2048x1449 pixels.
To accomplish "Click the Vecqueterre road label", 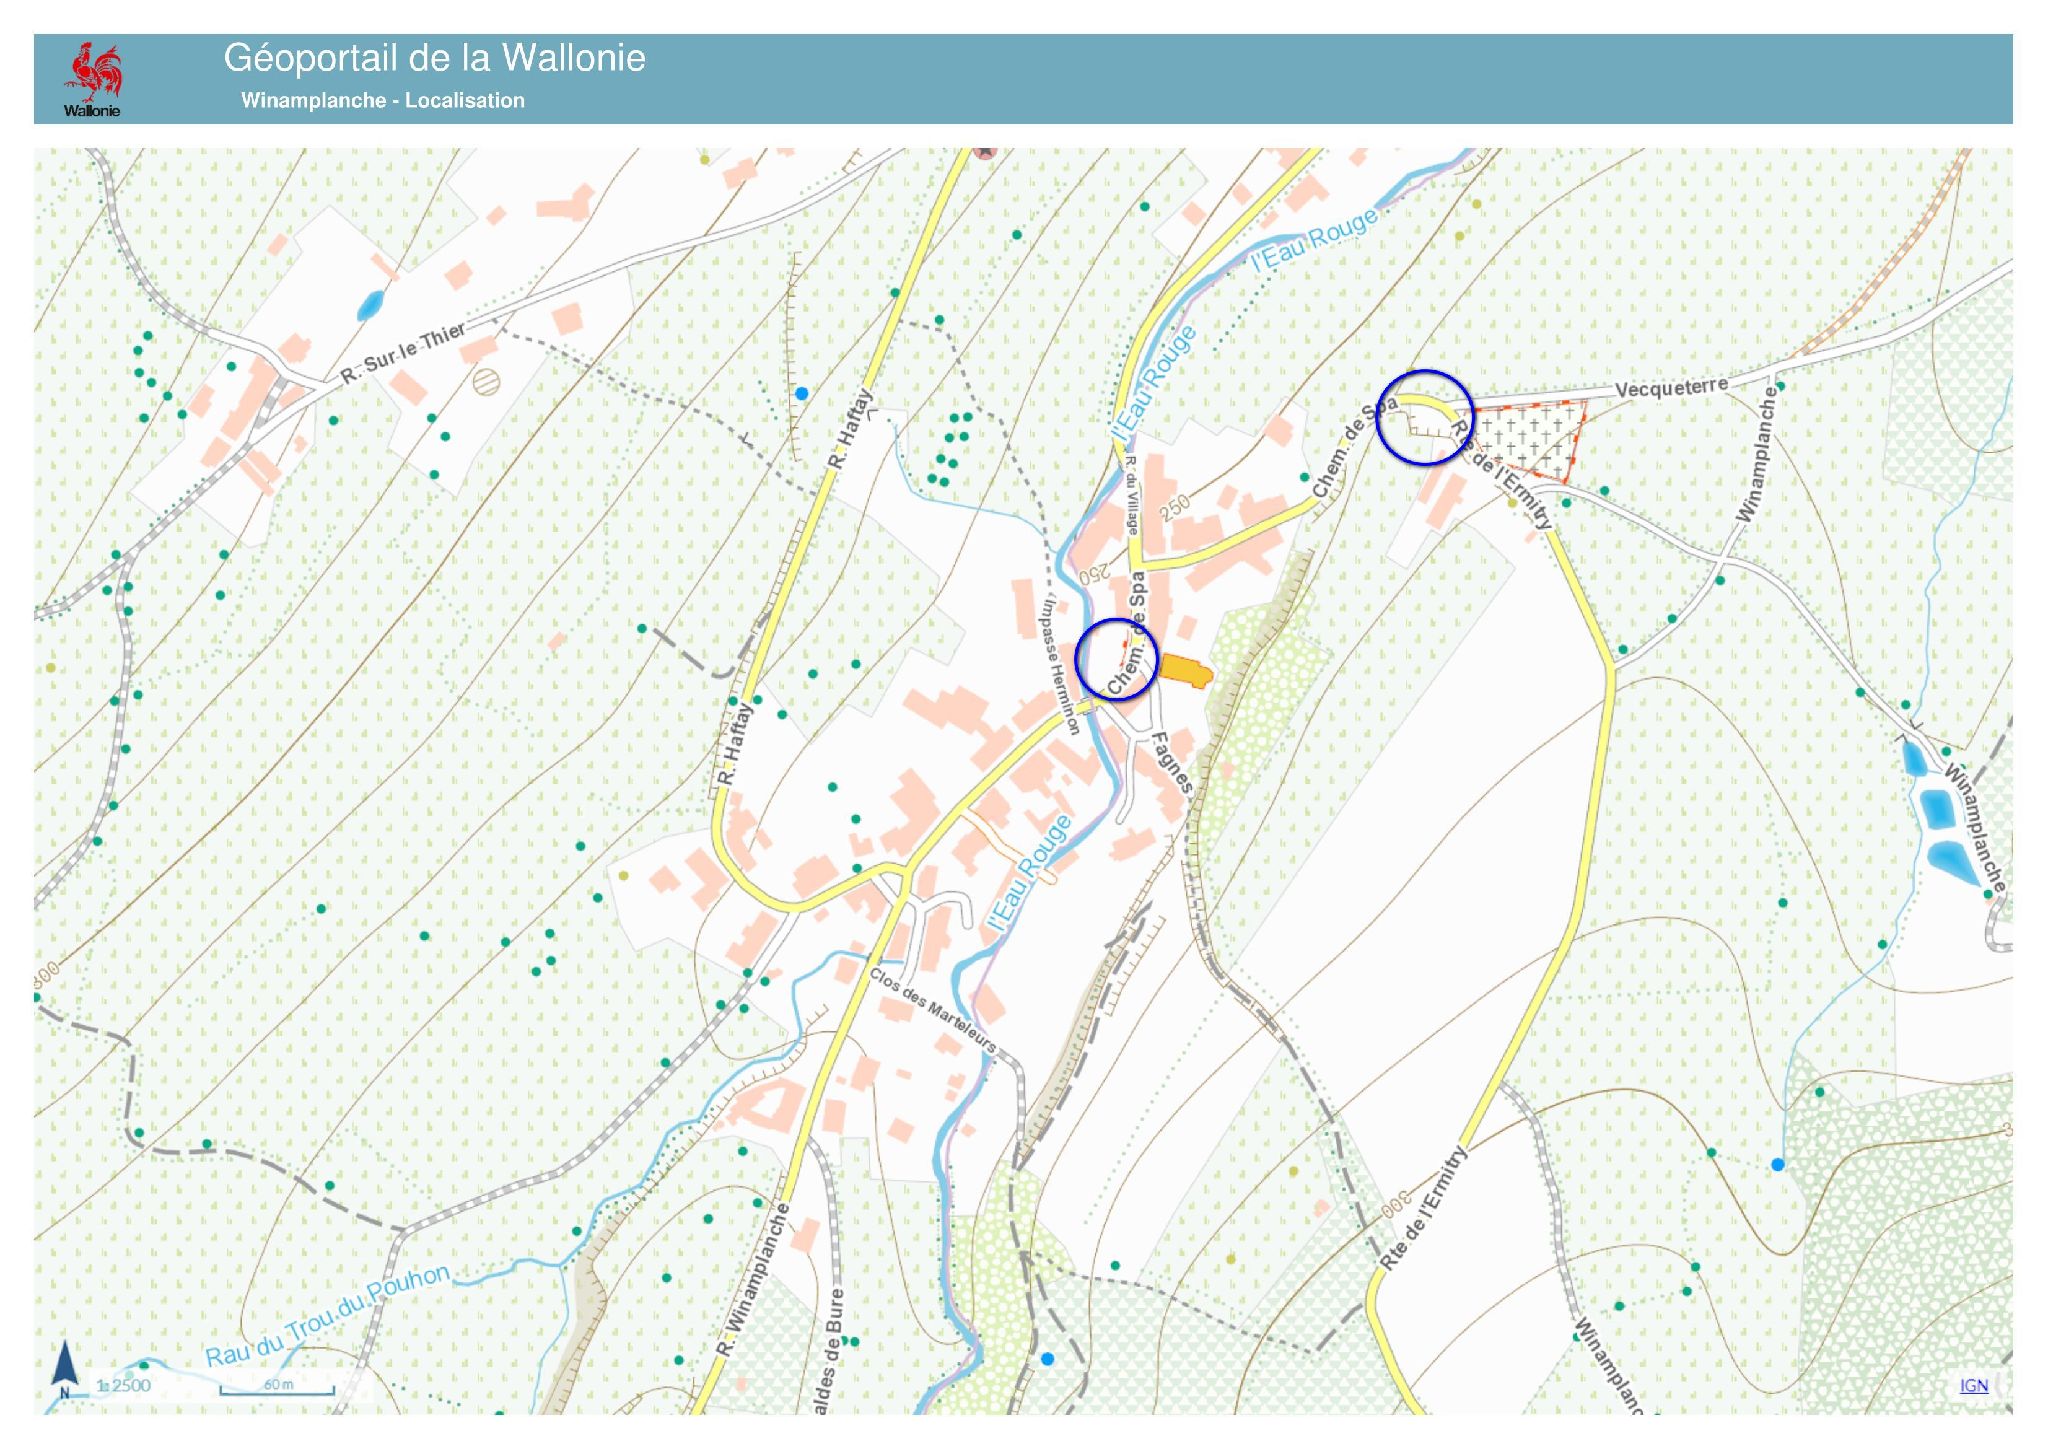I will click(x=1671, y=387).
